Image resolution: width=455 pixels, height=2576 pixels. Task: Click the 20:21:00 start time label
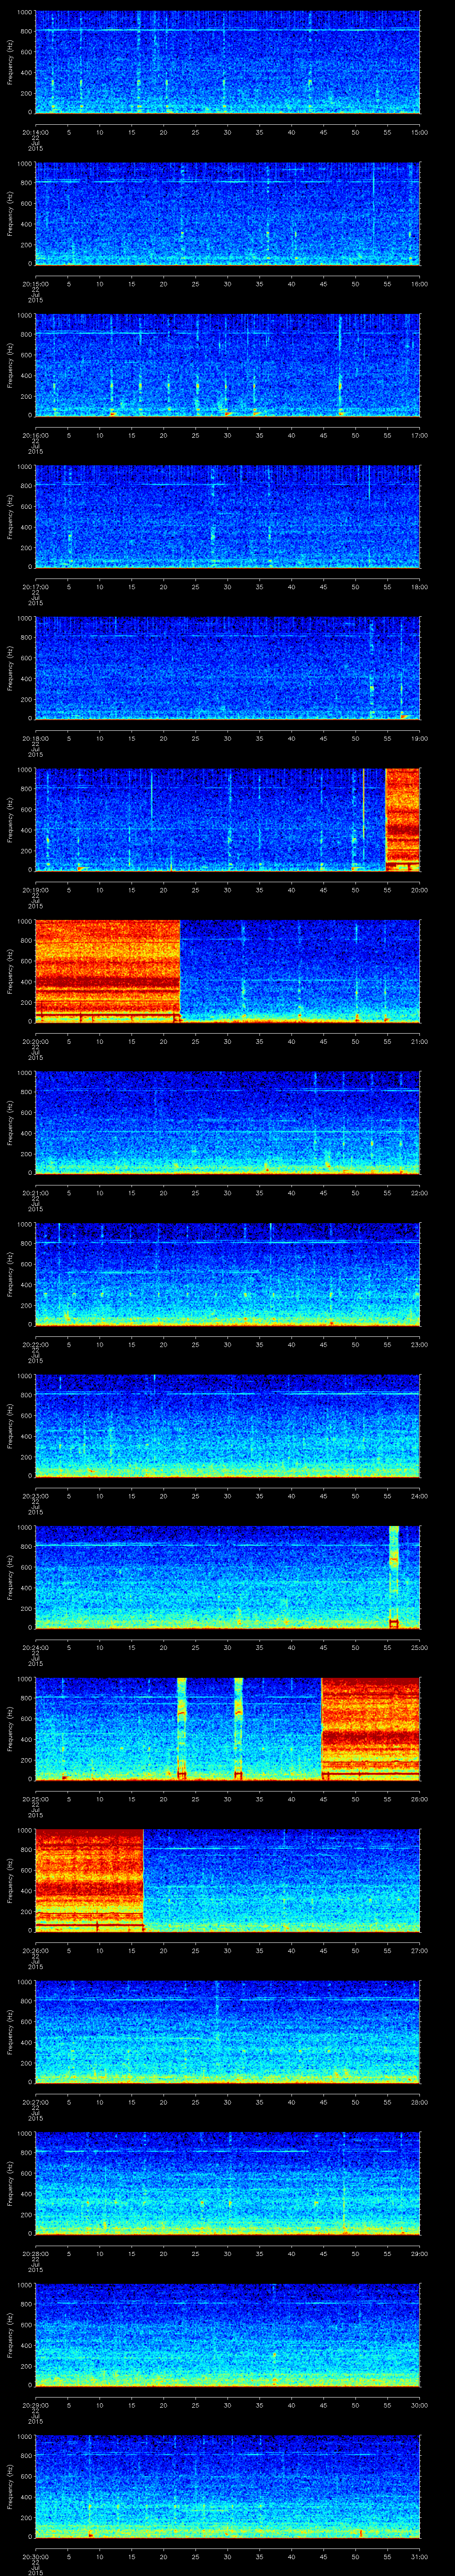(x=35, y=1192)
